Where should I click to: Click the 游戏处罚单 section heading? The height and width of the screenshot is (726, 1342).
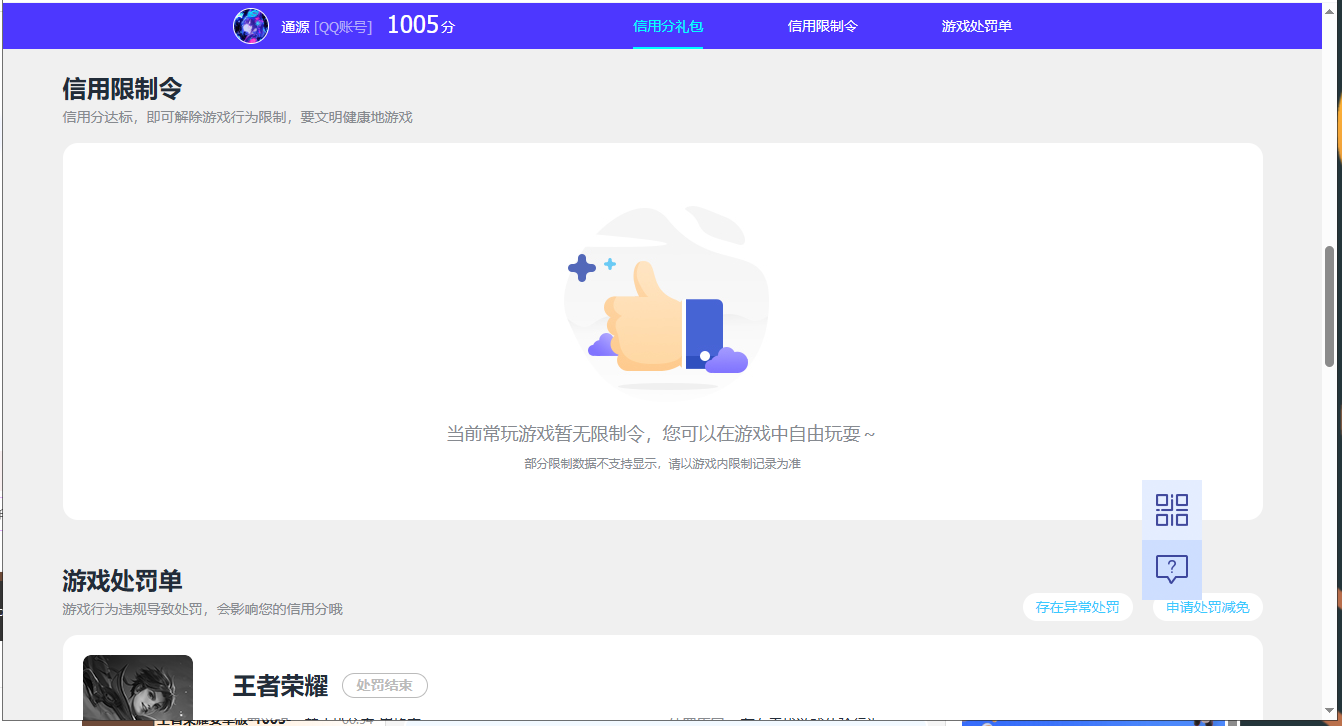(122, 581)
